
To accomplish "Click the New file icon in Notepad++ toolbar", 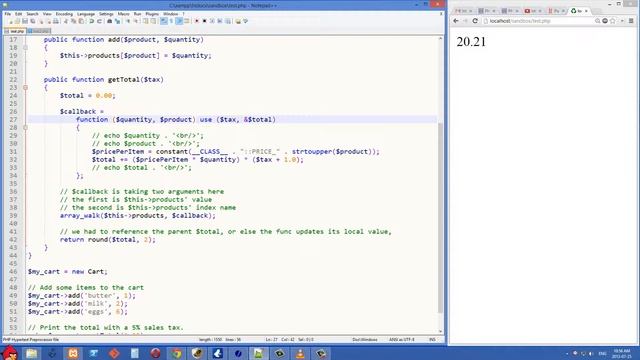I will click(x=11, y=21).
